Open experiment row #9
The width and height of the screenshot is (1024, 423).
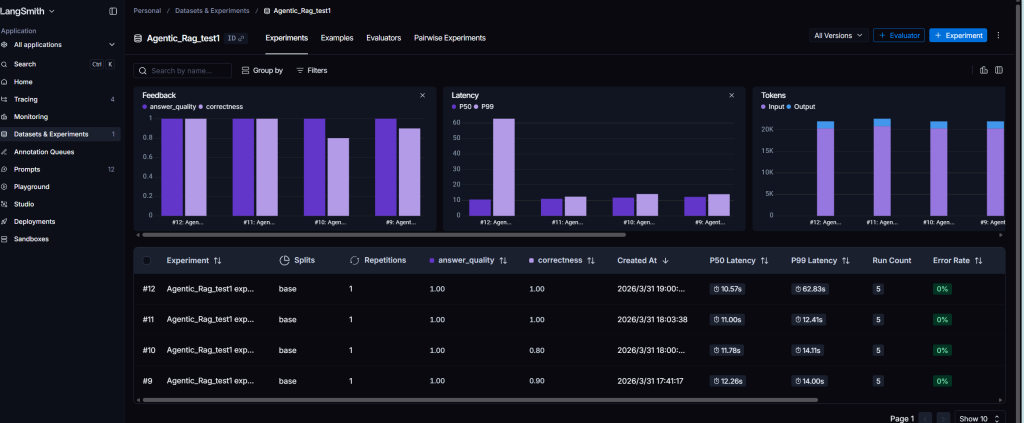click(568, 381)
